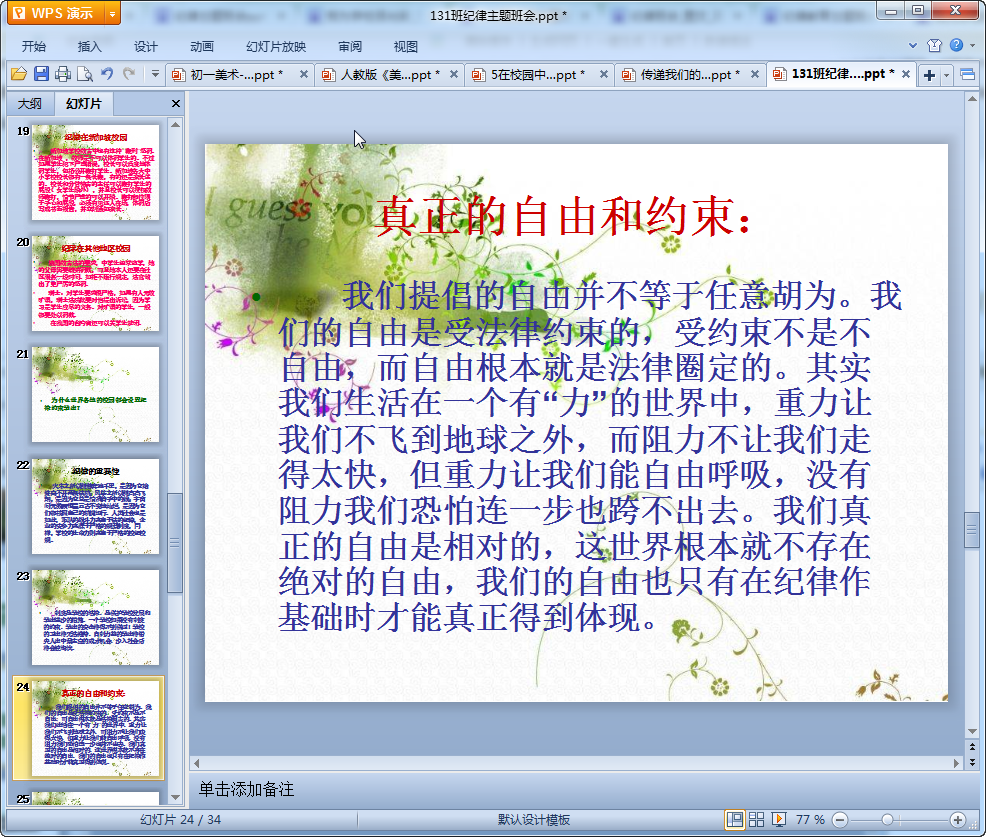Expand the WPS 演示 menu dropdown arrow
986x837 pixels.
point(113,13)
